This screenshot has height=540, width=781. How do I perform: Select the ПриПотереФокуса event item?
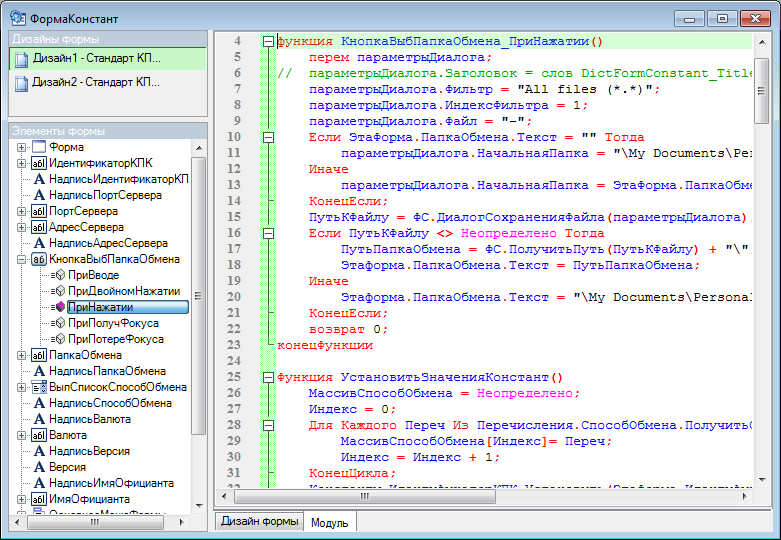[116, 339]
